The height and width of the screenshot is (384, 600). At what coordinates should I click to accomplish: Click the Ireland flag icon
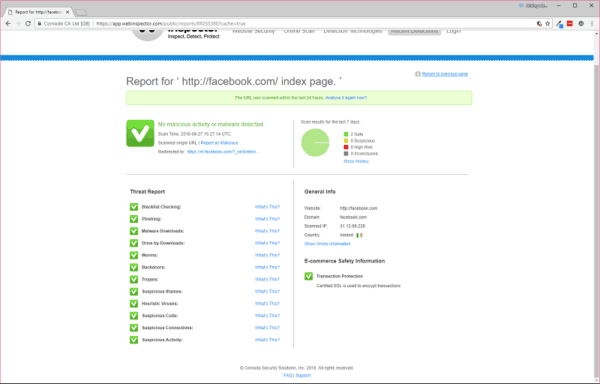pyautogui.click(x=359, y=235)
